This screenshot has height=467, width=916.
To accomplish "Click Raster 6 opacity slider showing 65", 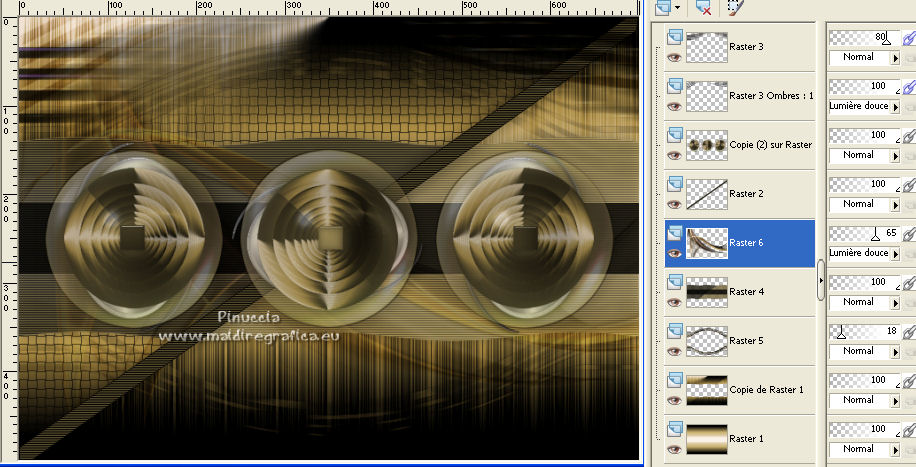I will click(x=865, y=234).
